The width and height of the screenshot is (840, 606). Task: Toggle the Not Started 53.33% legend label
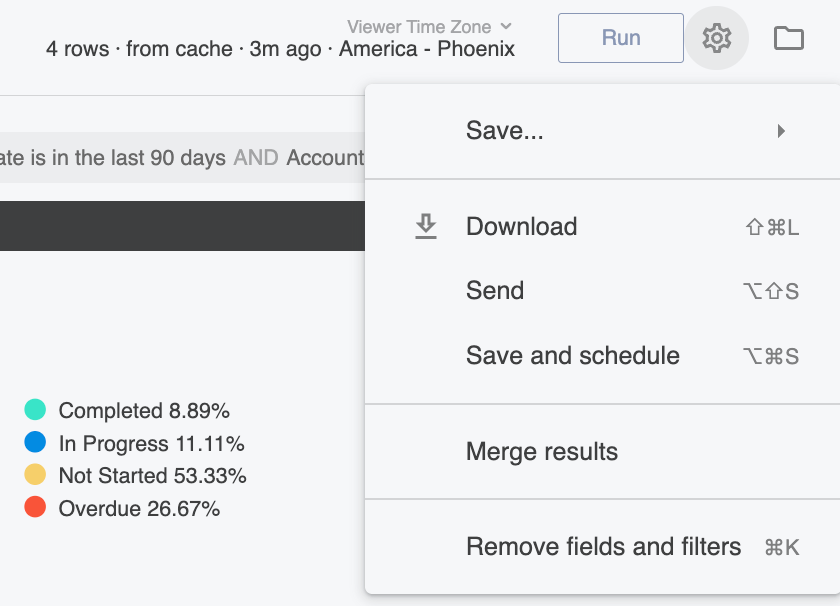[x=153, y=476]
